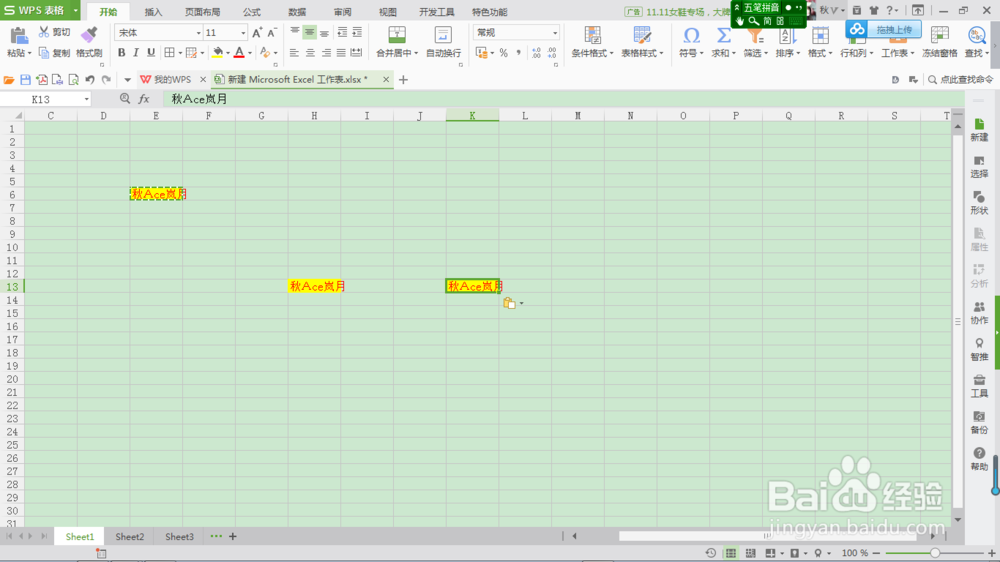Screen dimensions: 1000x562
Task: Toggle Bold formatting
Action: (x=121, y=53)
